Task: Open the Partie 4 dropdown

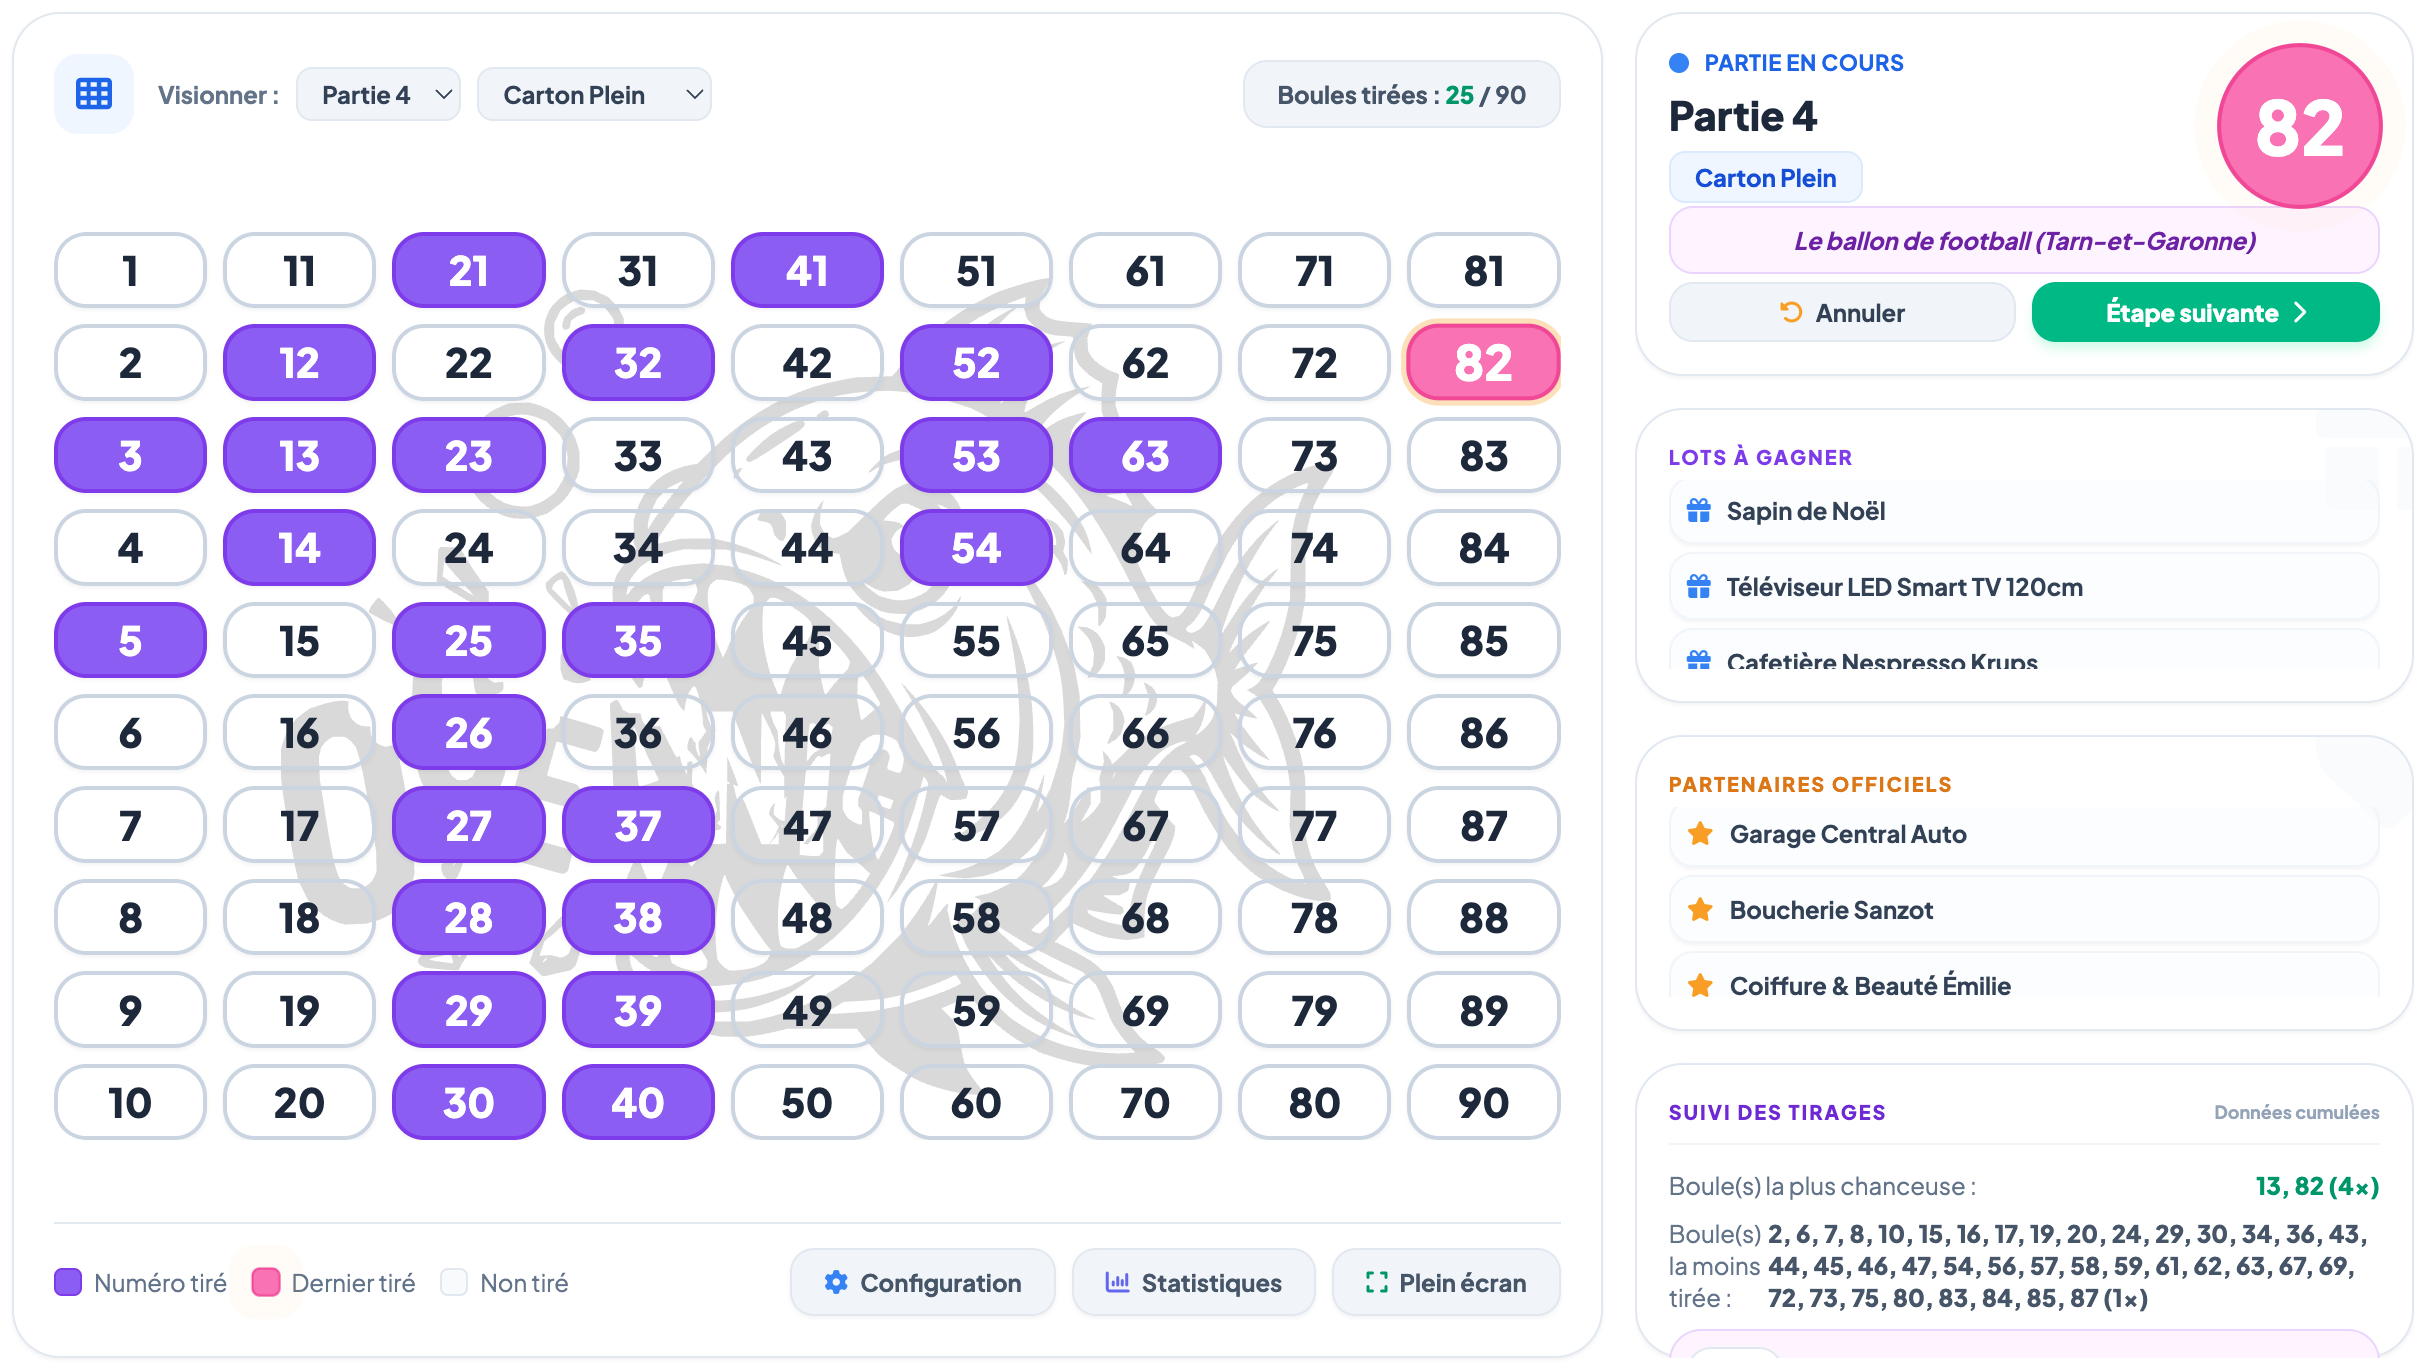Action: point(378,95)
